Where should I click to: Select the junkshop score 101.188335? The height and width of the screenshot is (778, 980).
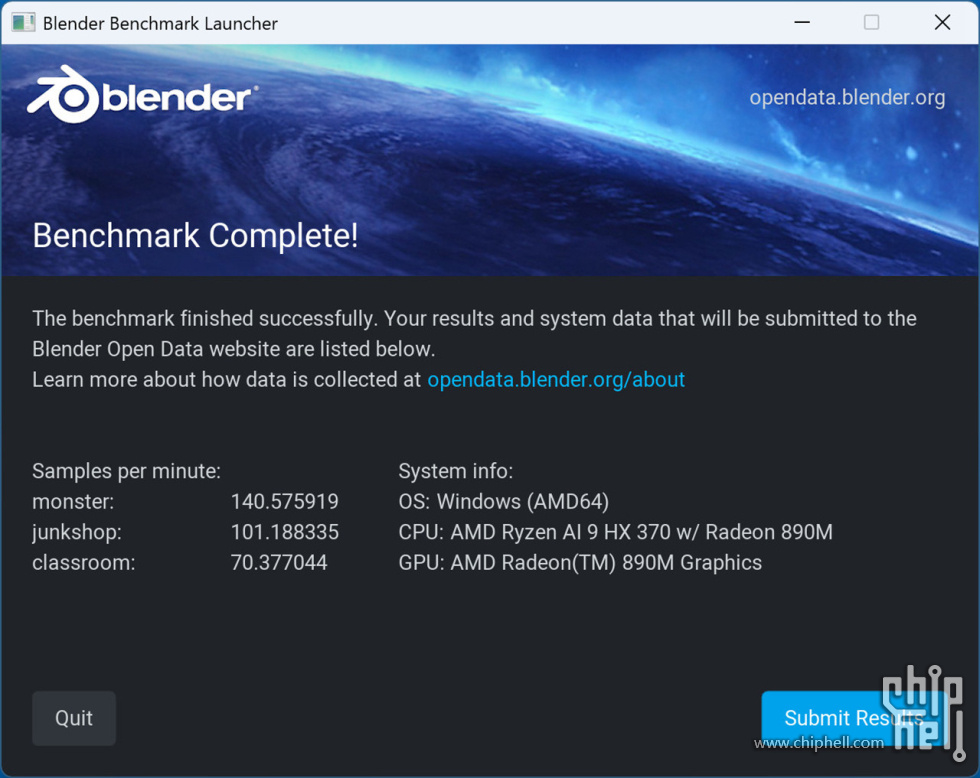point(284,532)
